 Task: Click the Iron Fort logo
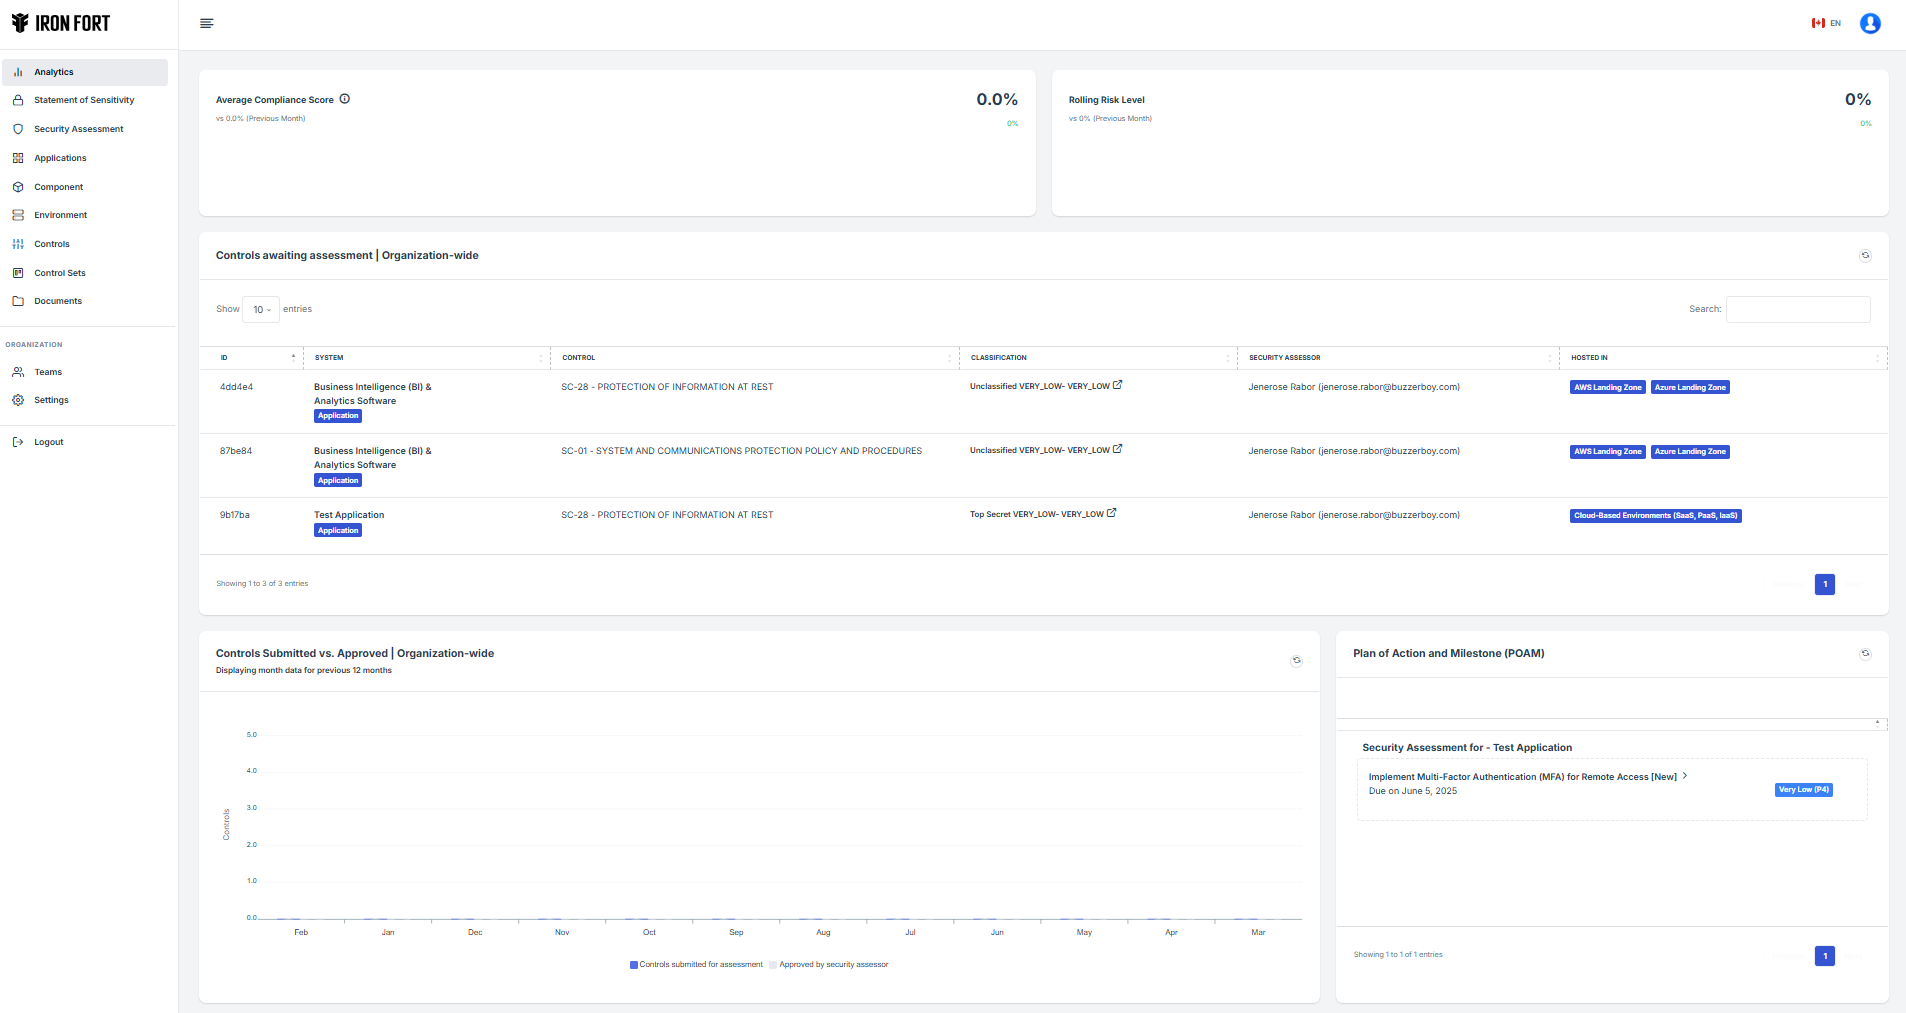click(61, 23)
